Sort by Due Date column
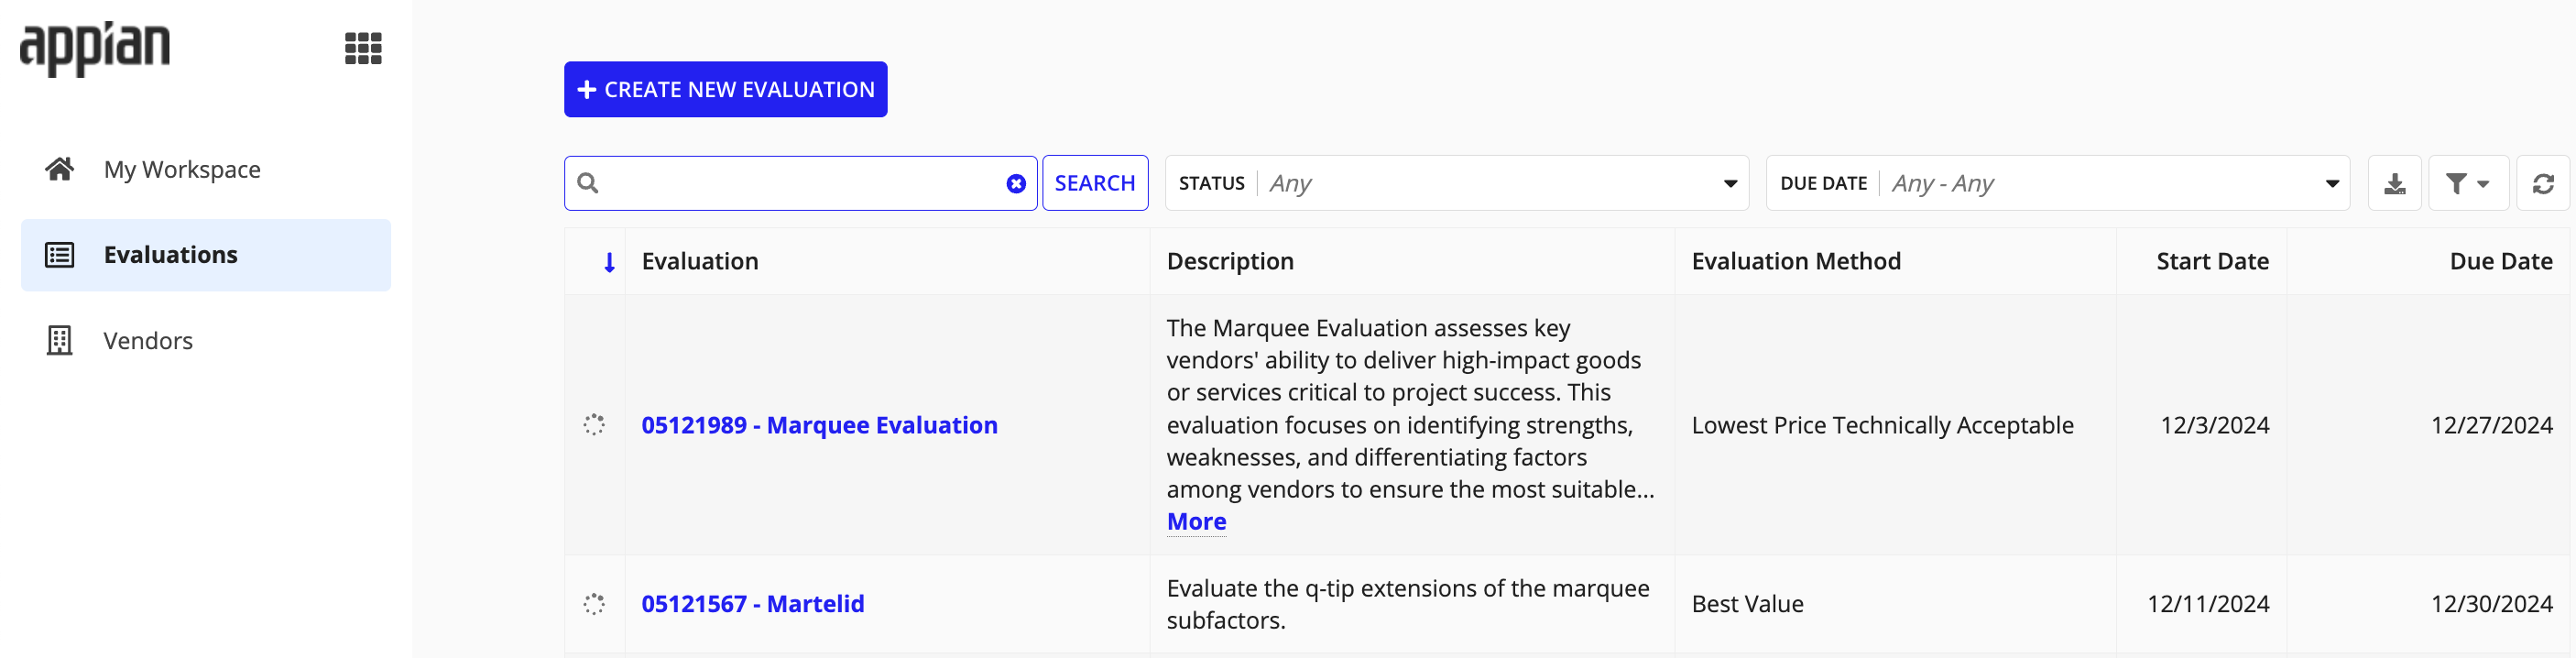The width and height of the screenshot is (2576, 658). pos(2500,261)
